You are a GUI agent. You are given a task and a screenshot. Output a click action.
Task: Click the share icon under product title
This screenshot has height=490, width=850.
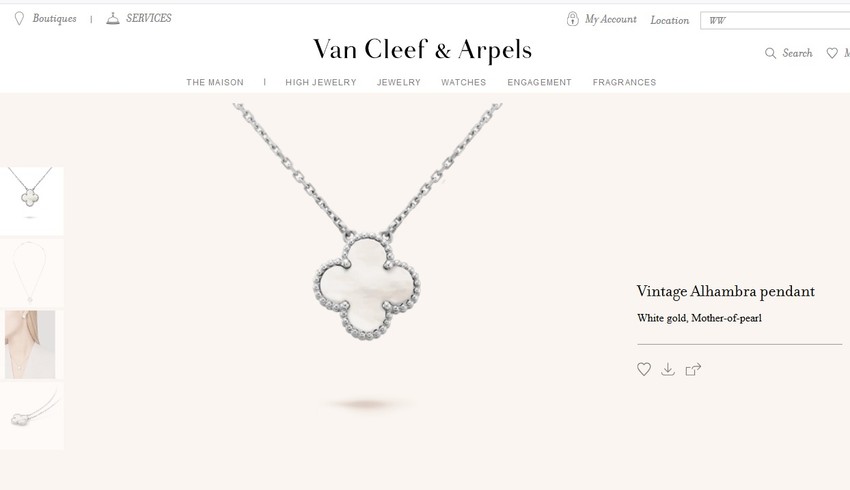pyautogui.click(x=693, y=369)
